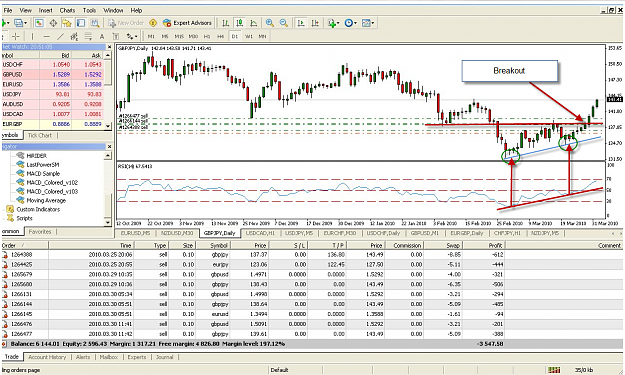625x375 pixels.
Task: Select the GBPUSD row in Market Watch
Action: point(53,75)
